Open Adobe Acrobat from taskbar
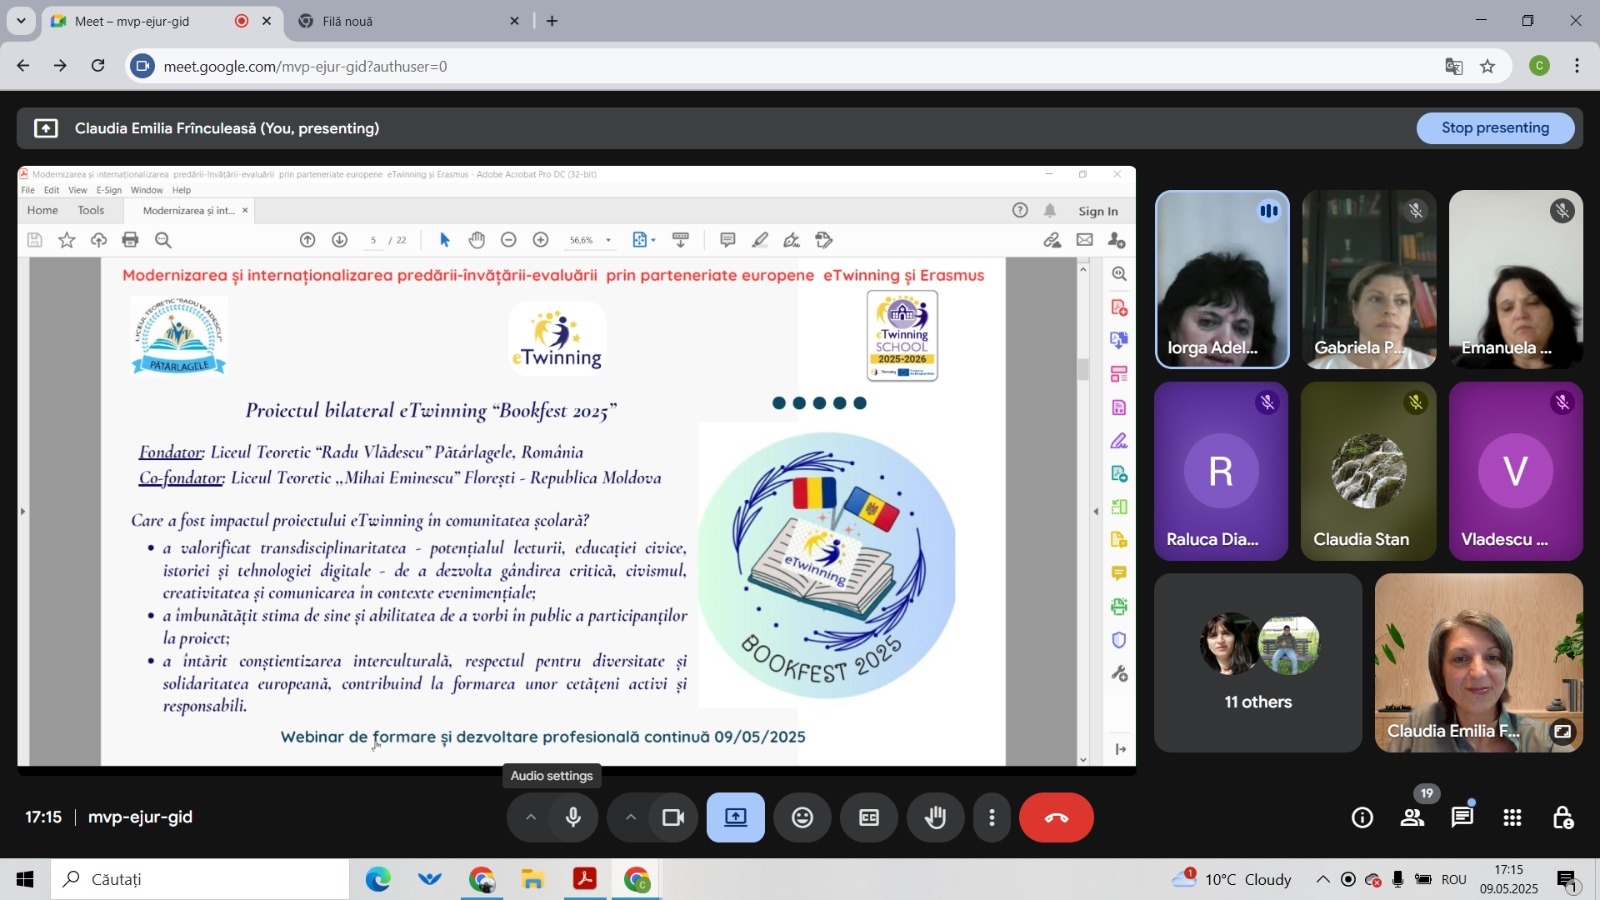 [584, 879]
